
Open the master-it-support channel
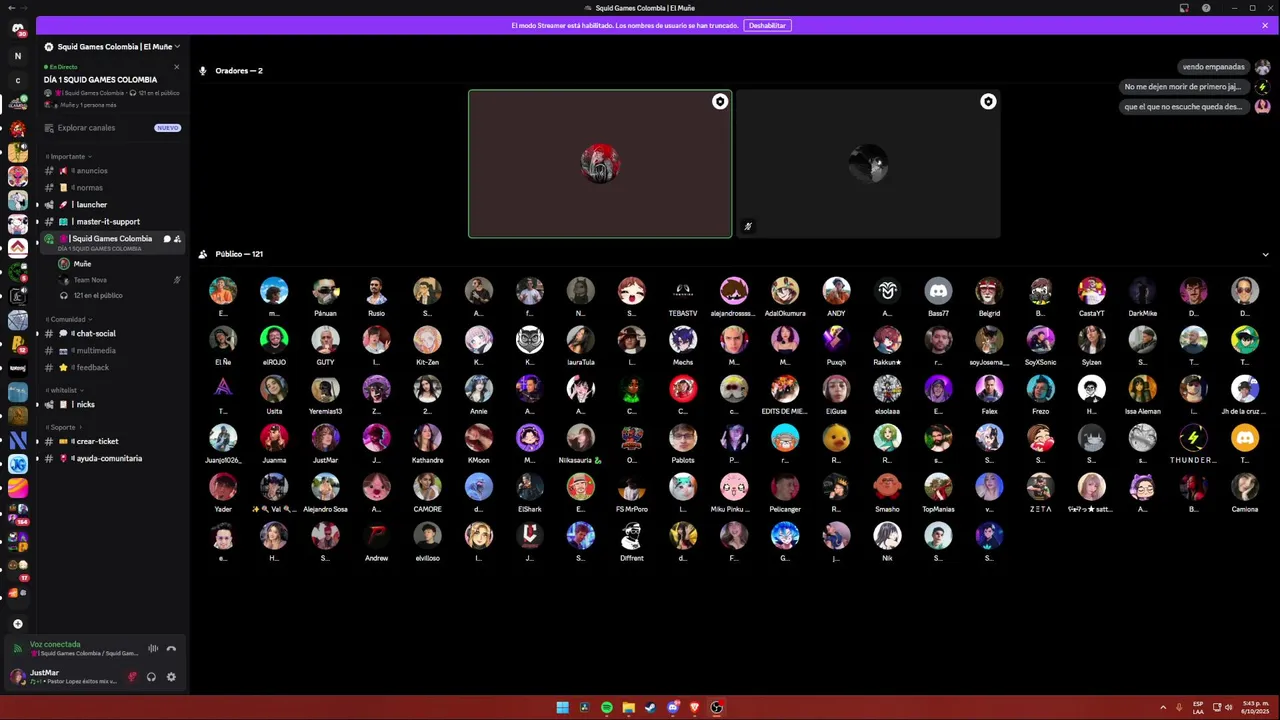pyautogui.click(x=111, y=222)
